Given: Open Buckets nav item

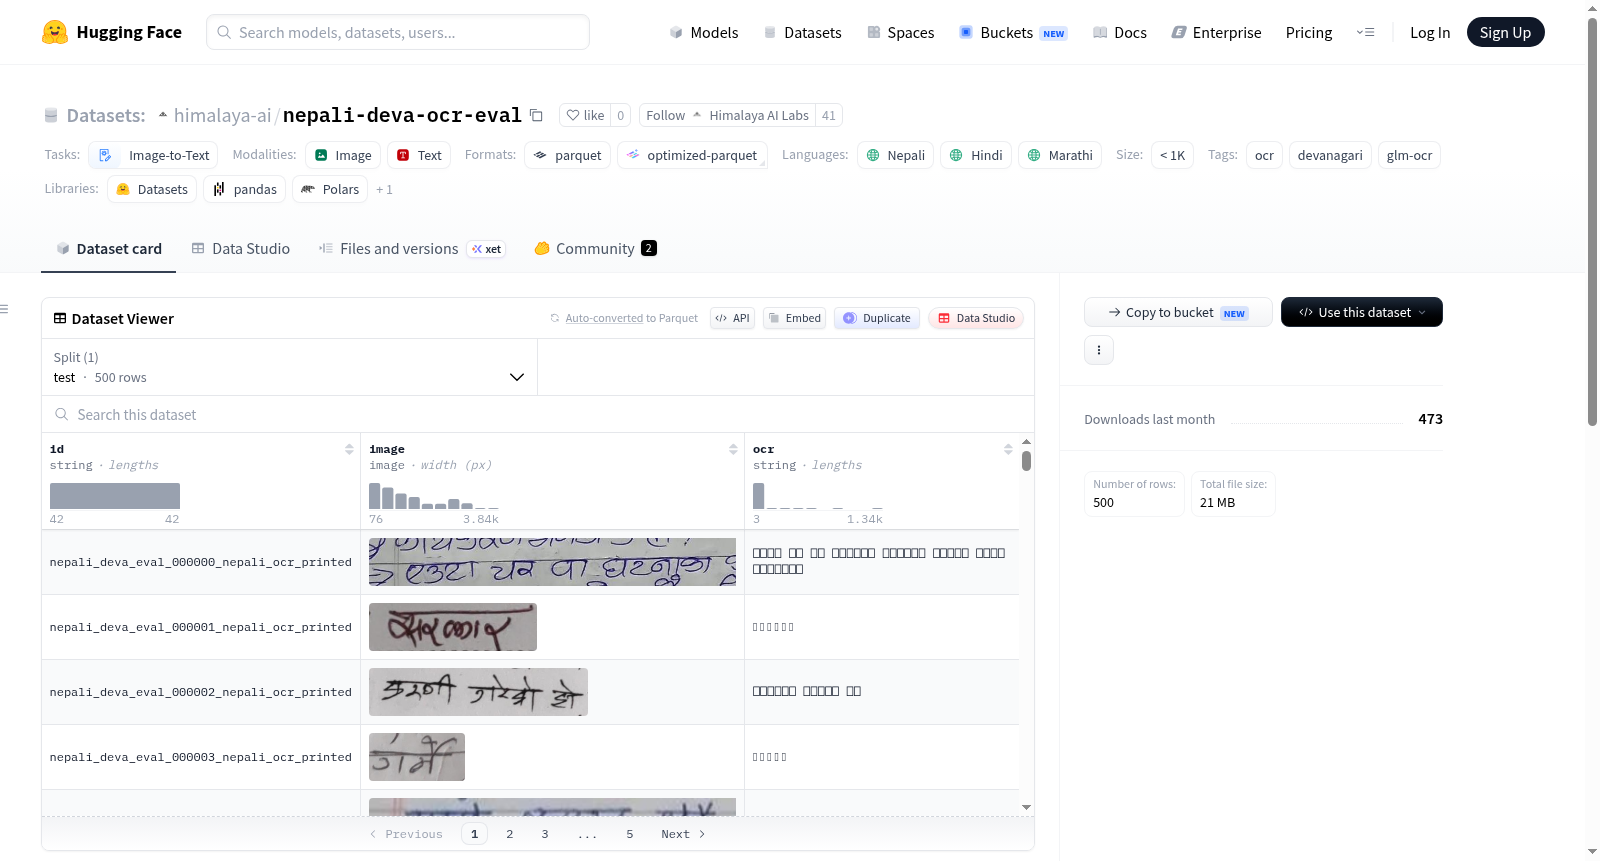Looking at the screenshot, I should [1013, 32].
